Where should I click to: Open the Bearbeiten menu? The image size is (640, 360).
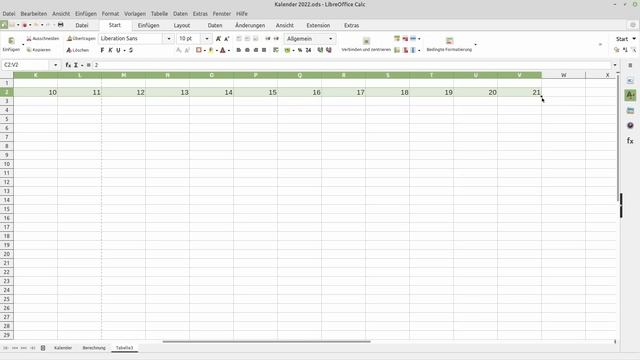pyautogui.click(x=33, y=13)
